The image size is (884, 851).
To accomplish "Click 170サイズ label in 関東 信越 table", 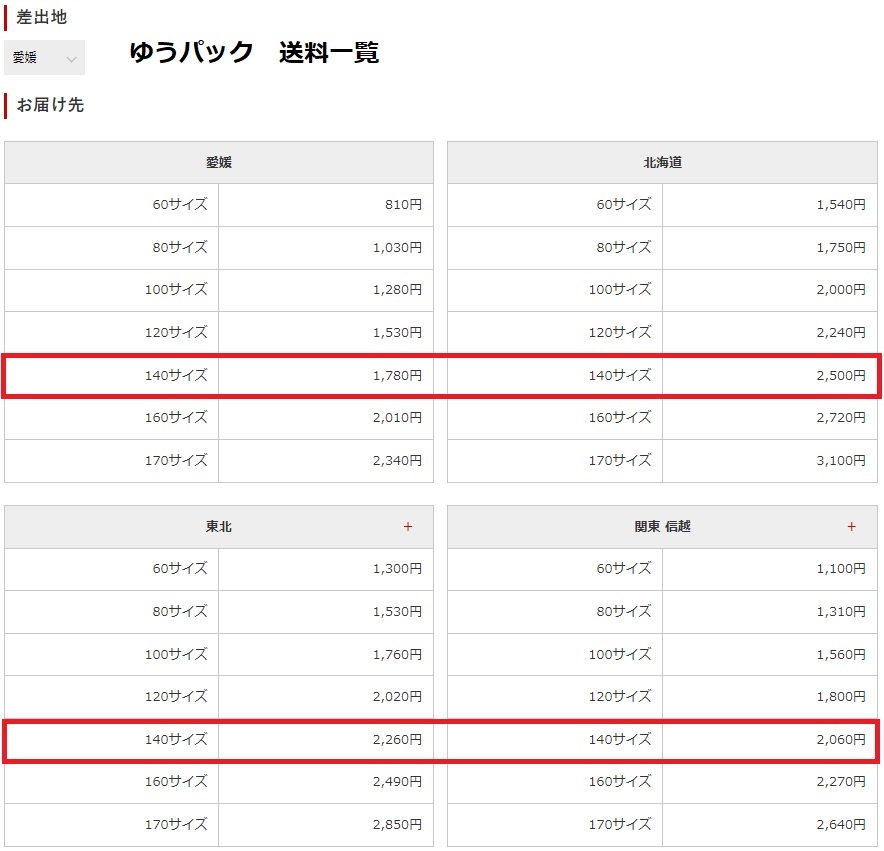I will (620, 824).
